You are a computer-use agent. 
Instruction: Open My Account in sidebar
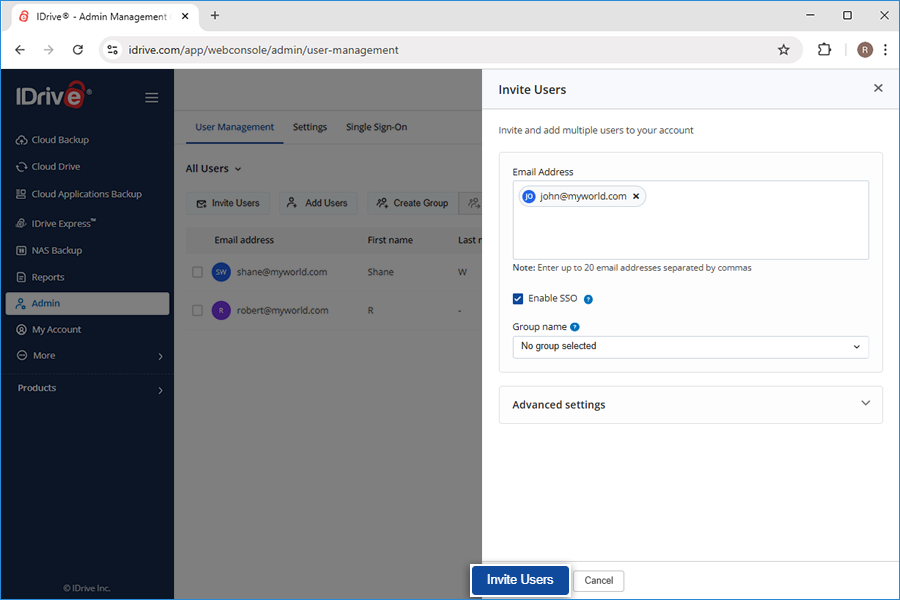(49, 330)
